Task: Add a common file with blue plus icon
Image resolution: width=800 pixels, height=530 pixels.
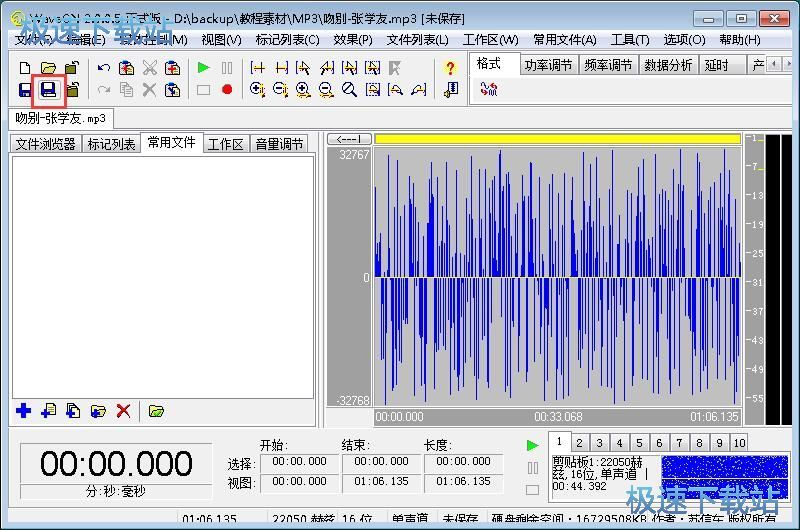Action: [23, 411]
